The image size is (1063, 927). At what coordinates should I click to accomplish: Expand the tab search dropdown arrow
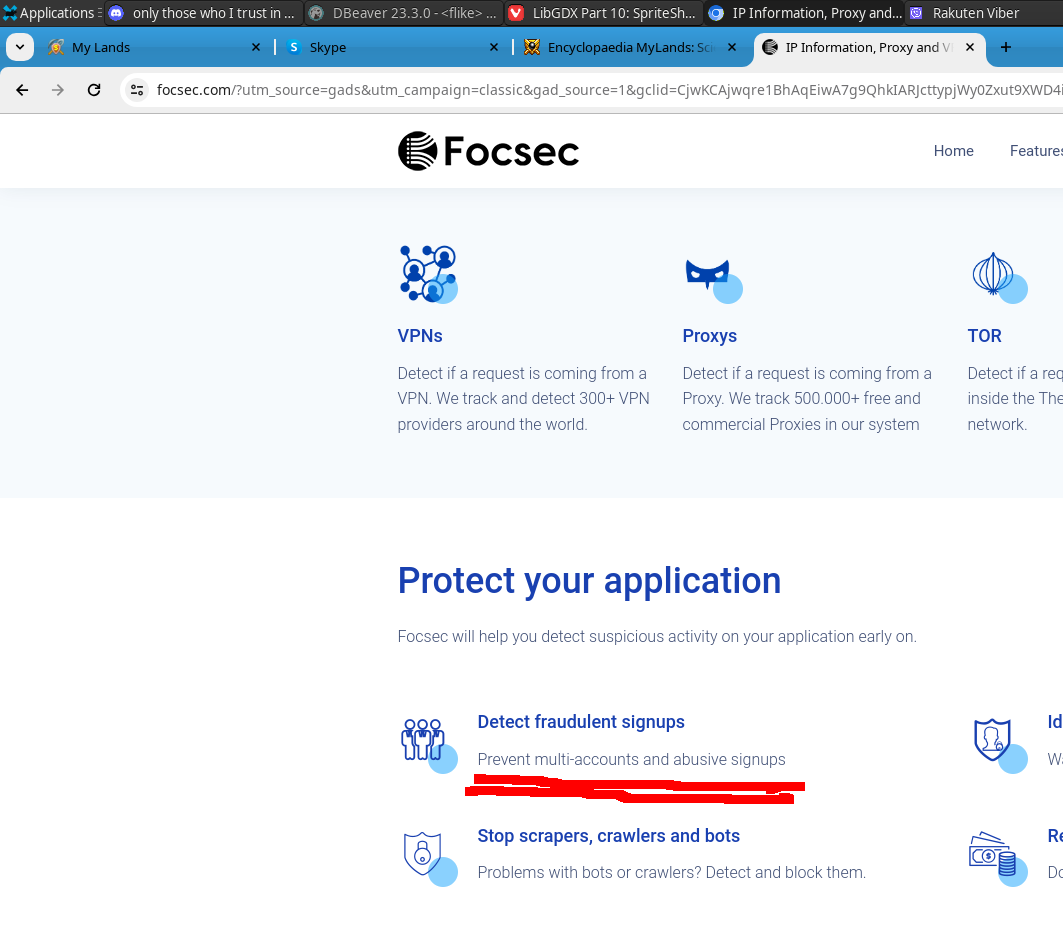20,47
